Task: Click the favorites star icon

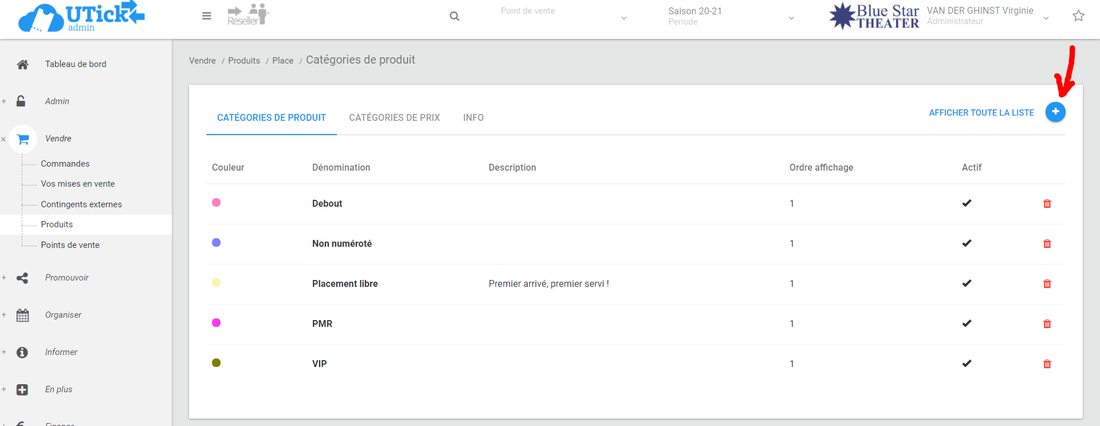Action: (x=1078, y=16)
